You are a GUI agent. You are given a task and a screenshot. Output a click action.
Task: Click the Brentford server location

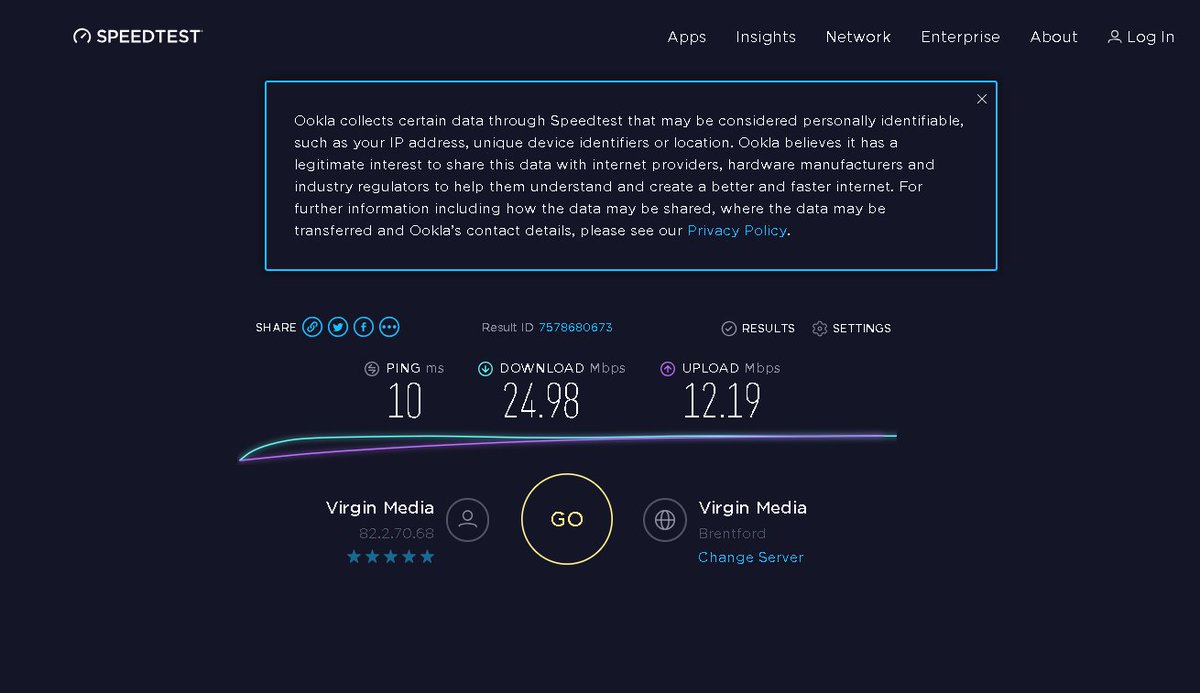pos(732,534)
